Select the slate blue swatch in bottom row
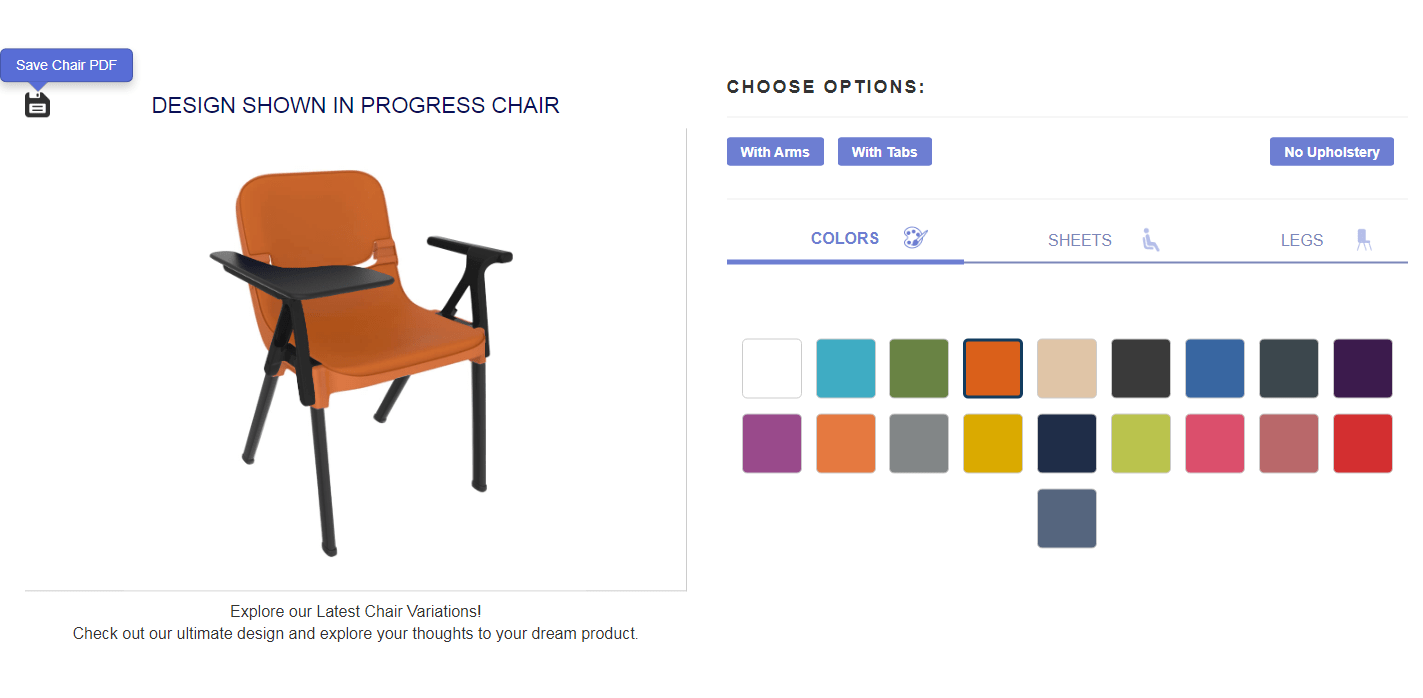The image size is (1423, 698). pos(1067,518)
